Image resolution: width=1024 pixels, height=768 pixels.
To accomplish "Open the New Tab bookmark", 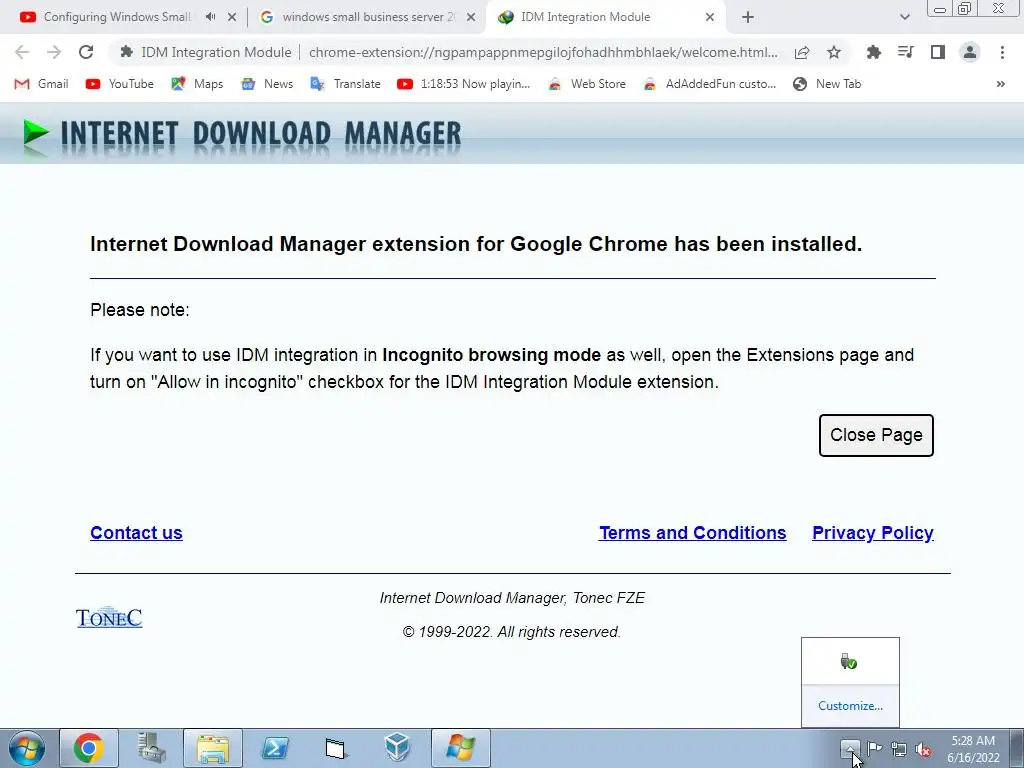I will (x=827, y=84).
